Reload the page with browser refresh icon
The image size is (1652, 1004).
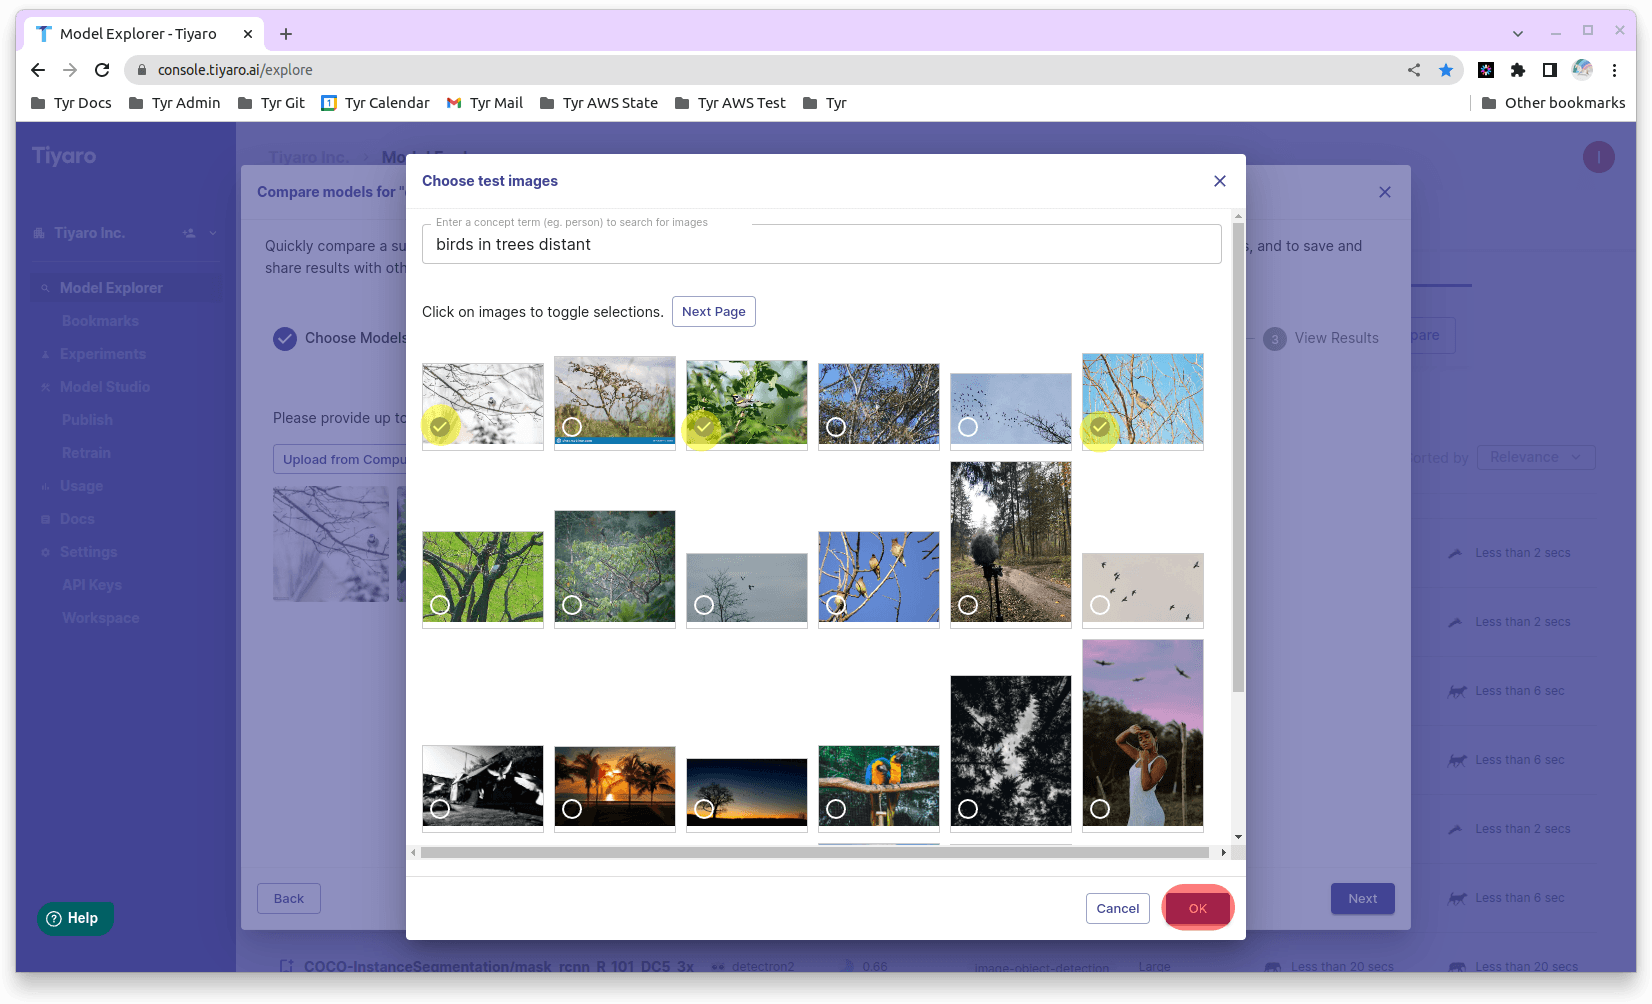click(102, 70)
